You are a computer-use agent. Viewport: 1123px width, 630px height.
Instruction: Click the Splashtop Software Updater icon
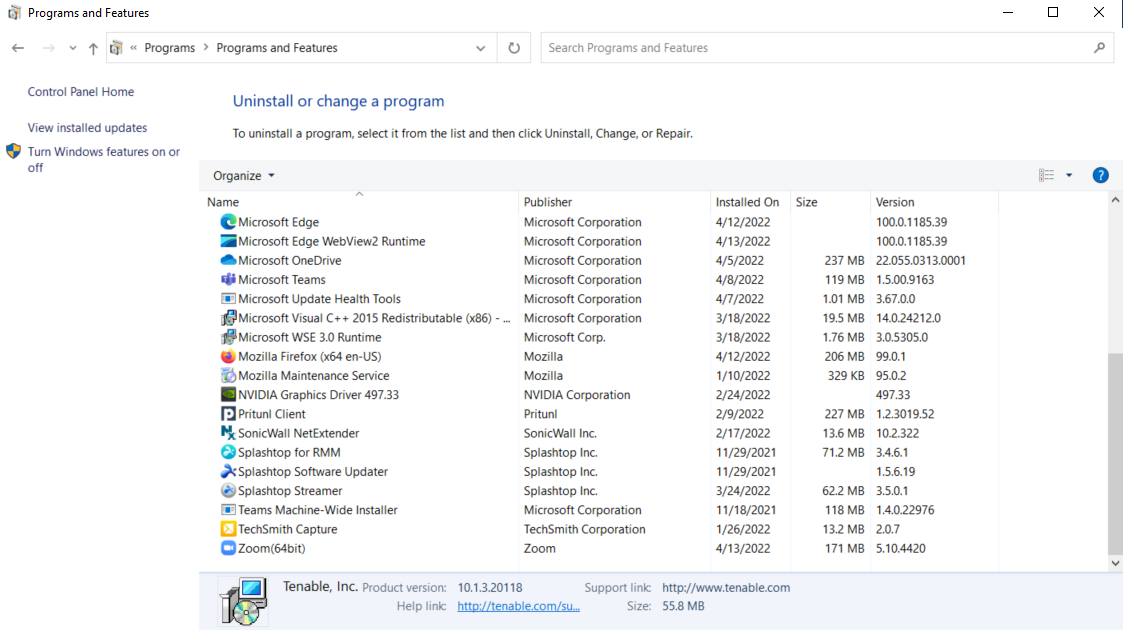click(228, 471)
